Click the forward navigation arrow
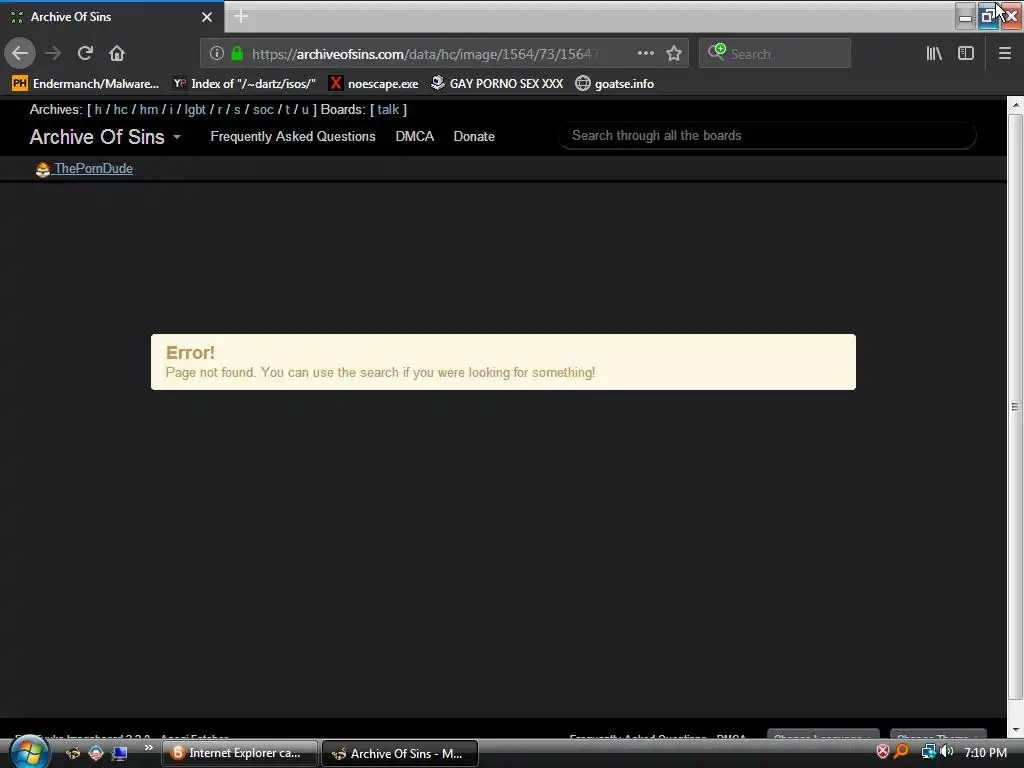1024x768 pixels. (x=54, y=54)
